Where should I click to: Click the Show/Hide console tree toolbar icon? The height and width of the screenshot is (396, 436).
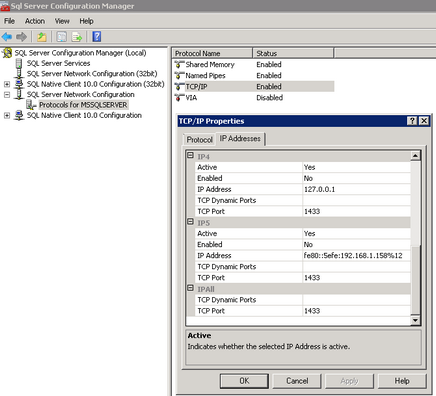(x=62, y=37)
